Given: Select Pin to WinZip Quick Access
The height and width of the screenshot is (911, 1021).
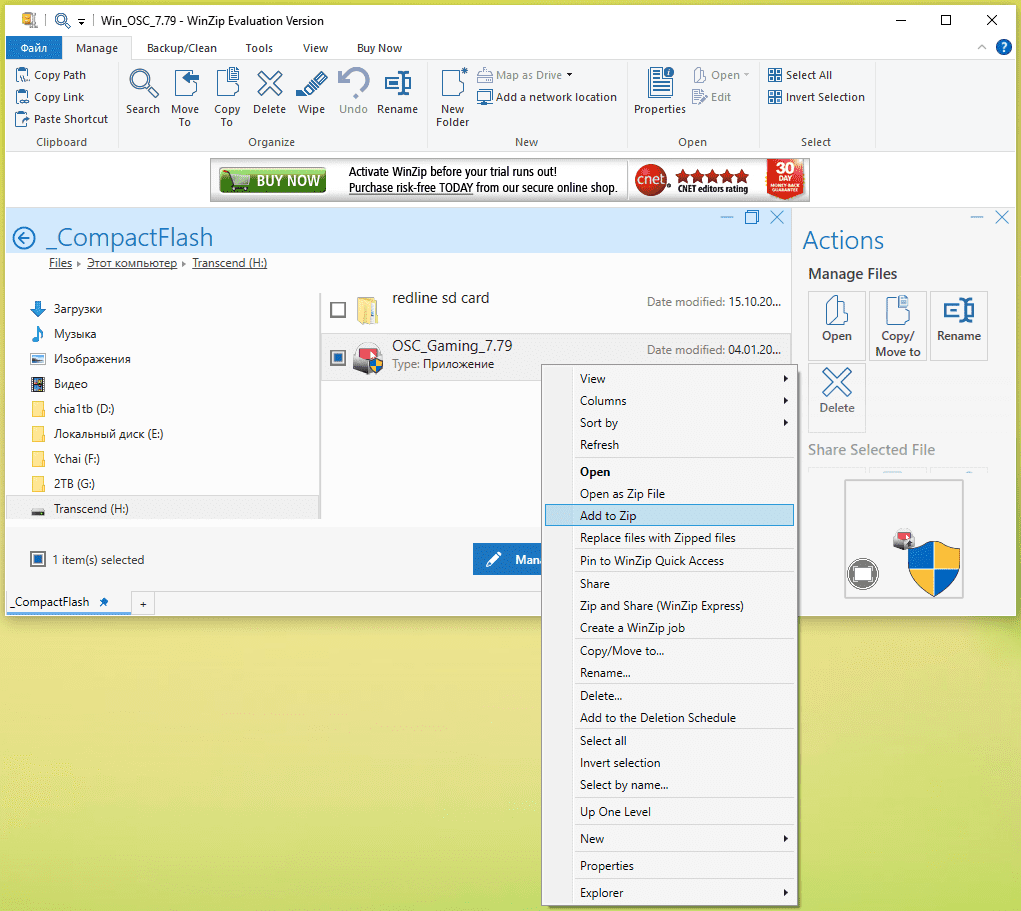Looking at the screenshot, I should tap(669, 561).
